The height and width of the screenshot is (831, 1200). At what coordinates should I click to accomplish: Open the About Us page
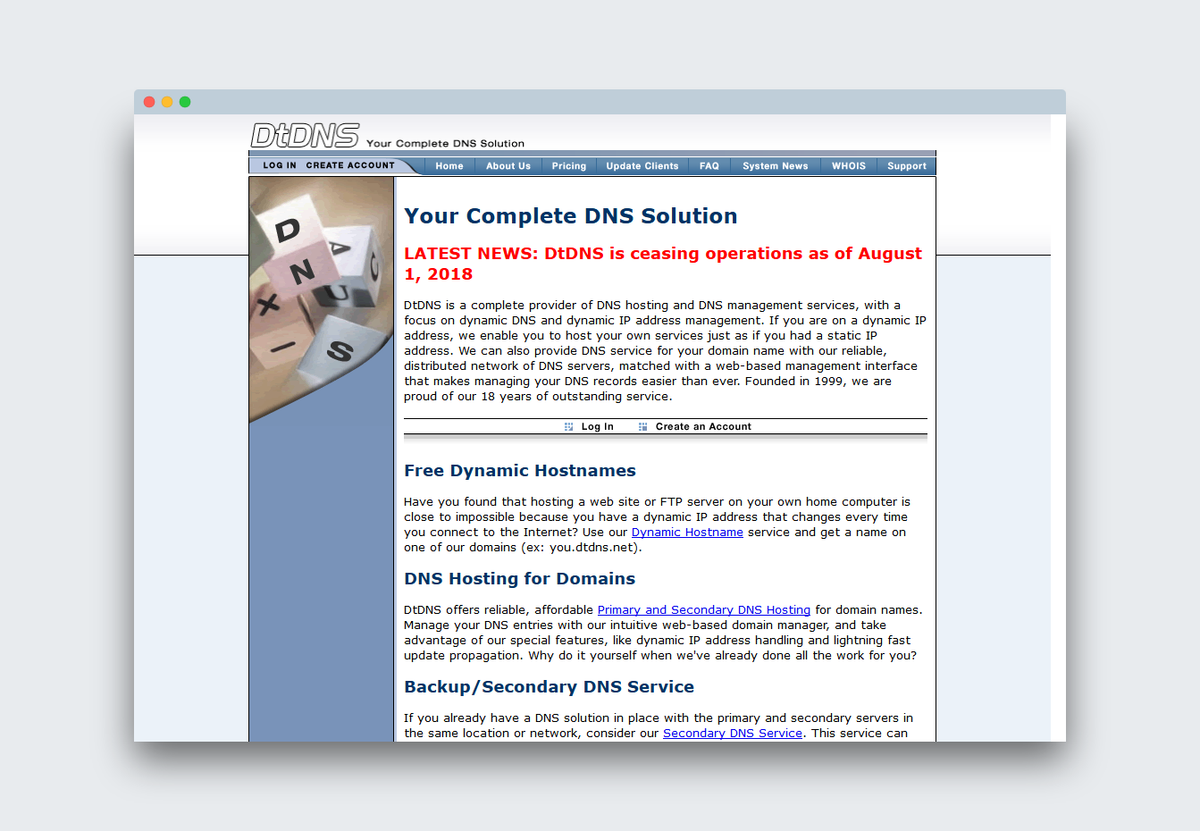[x=508, y=166]
